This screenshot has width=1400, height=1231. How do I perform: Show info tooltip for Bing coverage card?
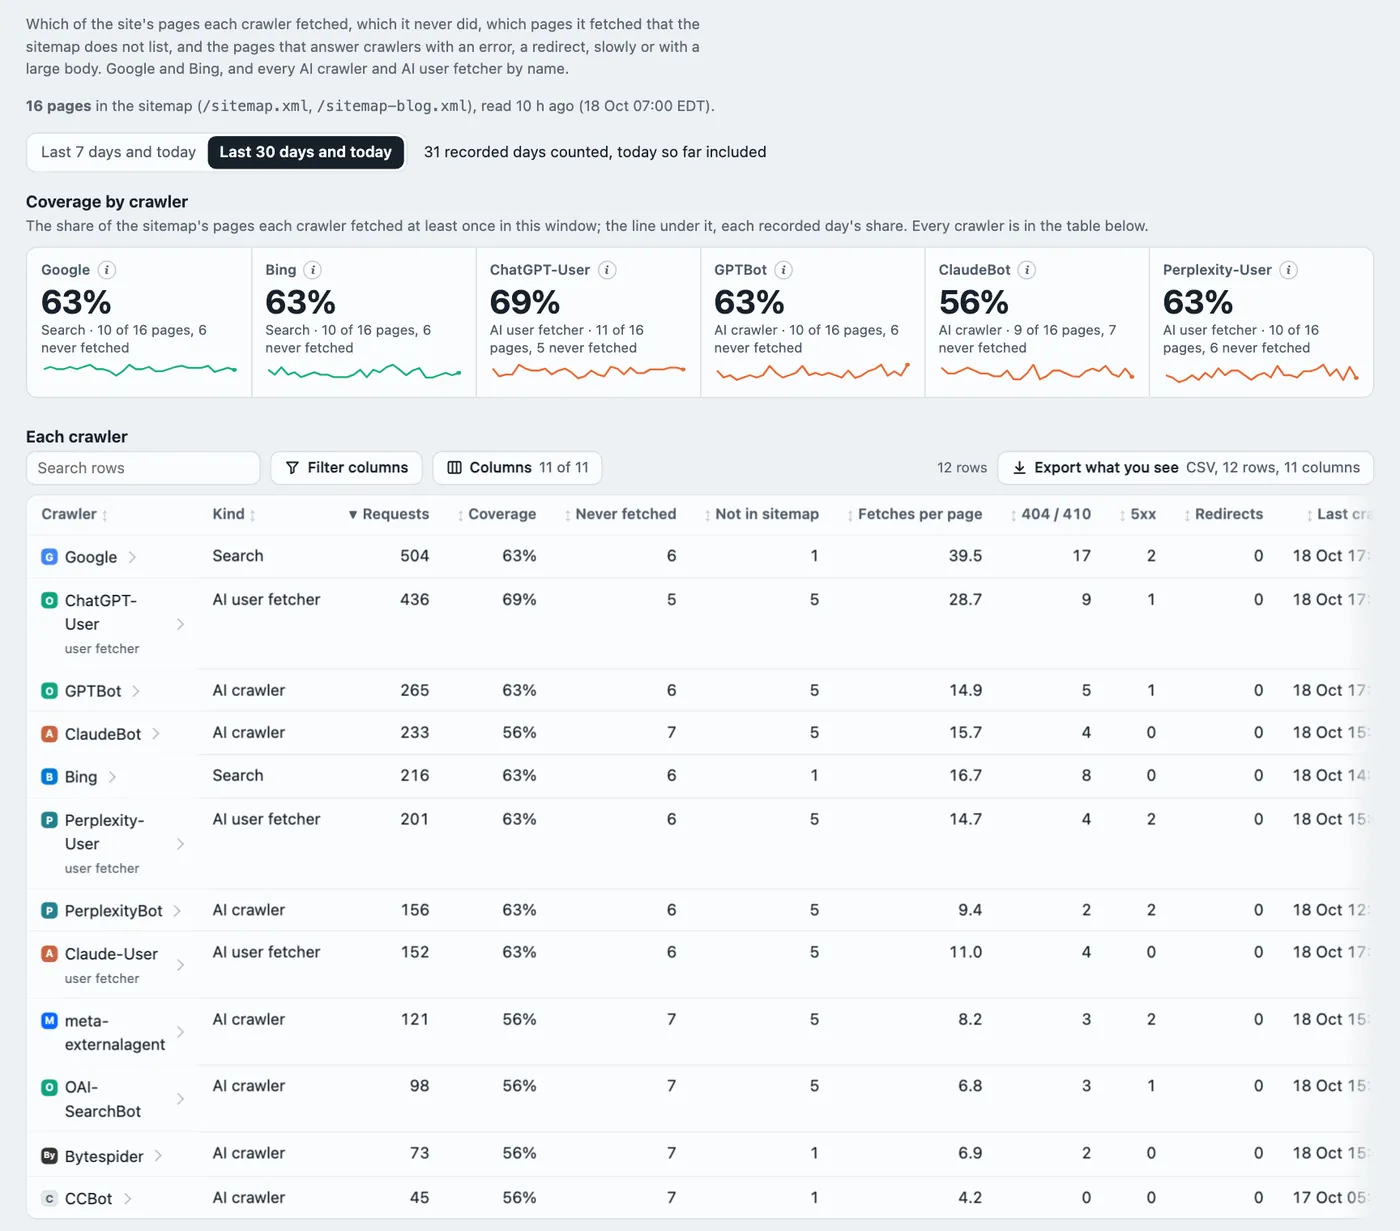[x=313, y=270]
